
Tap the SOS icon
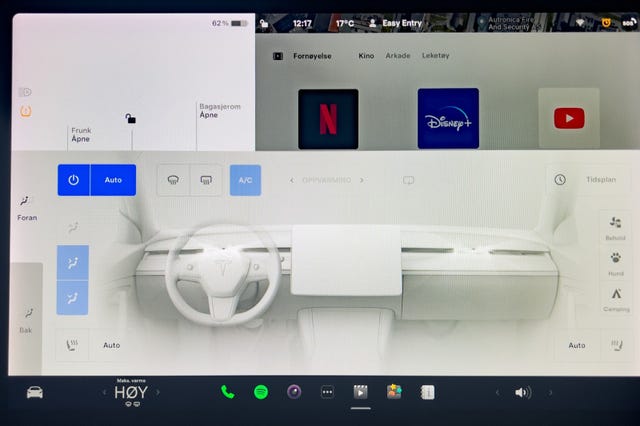click(628, 23)
